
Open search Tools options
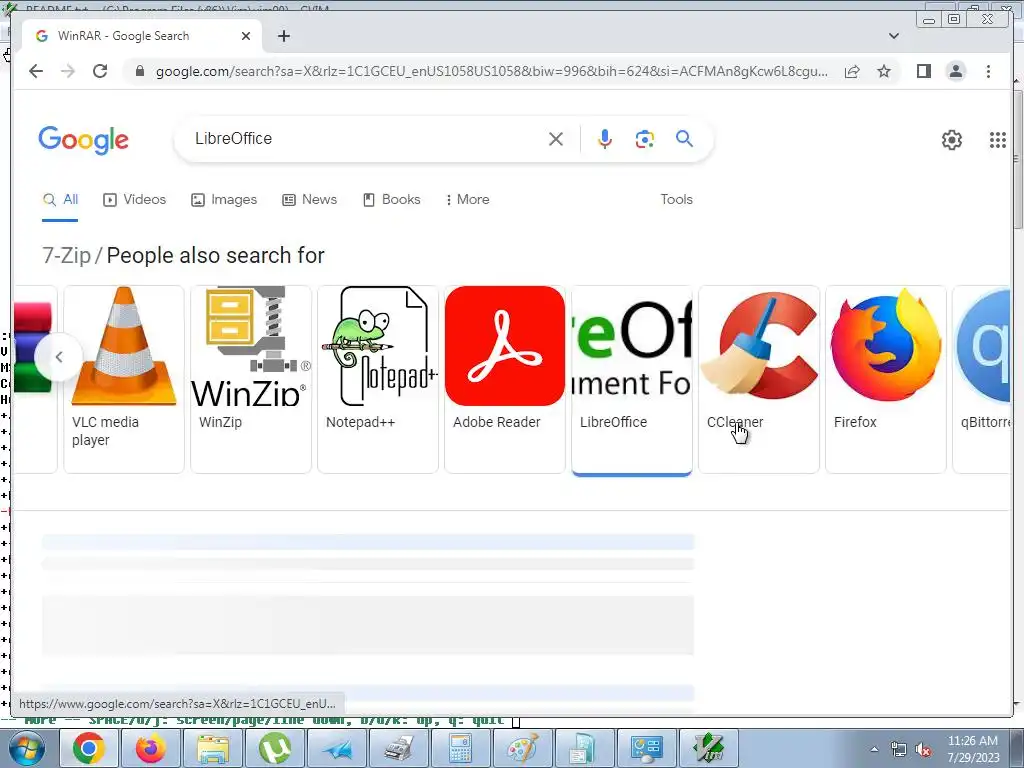click(x=677, y=200)
